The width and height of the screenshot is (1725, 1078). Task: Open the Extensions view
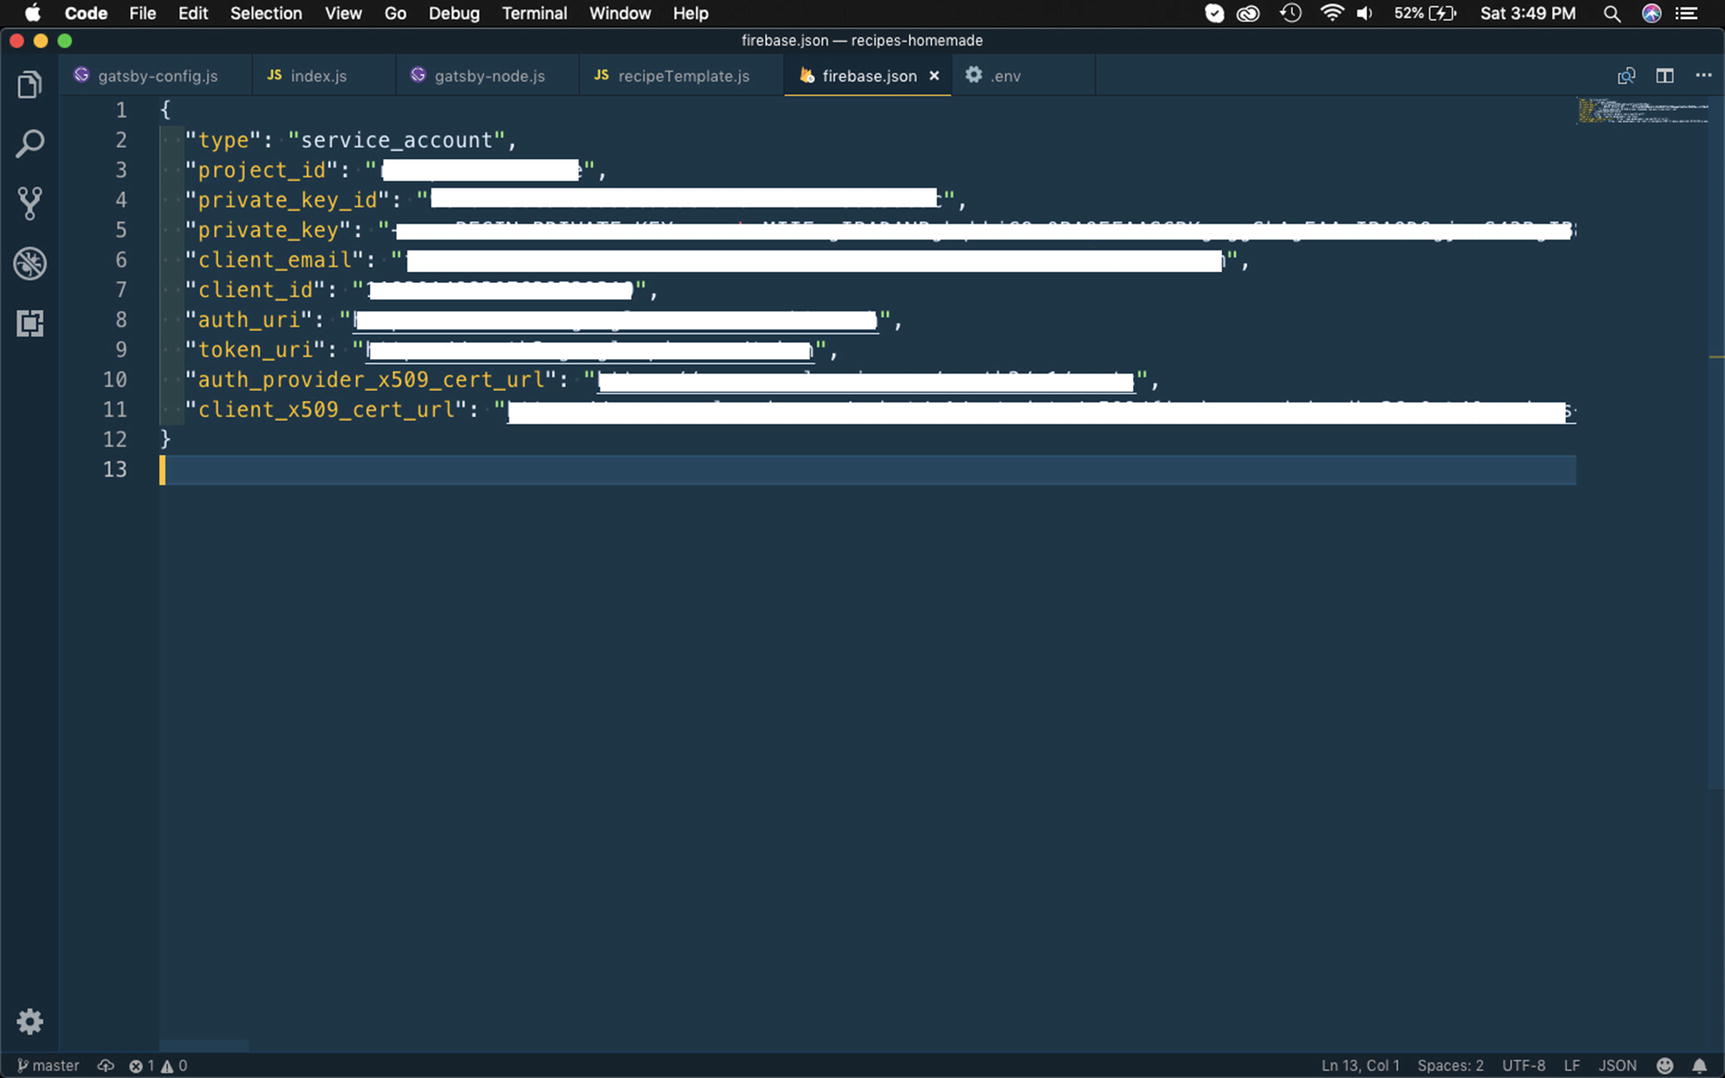coord(30,323)
